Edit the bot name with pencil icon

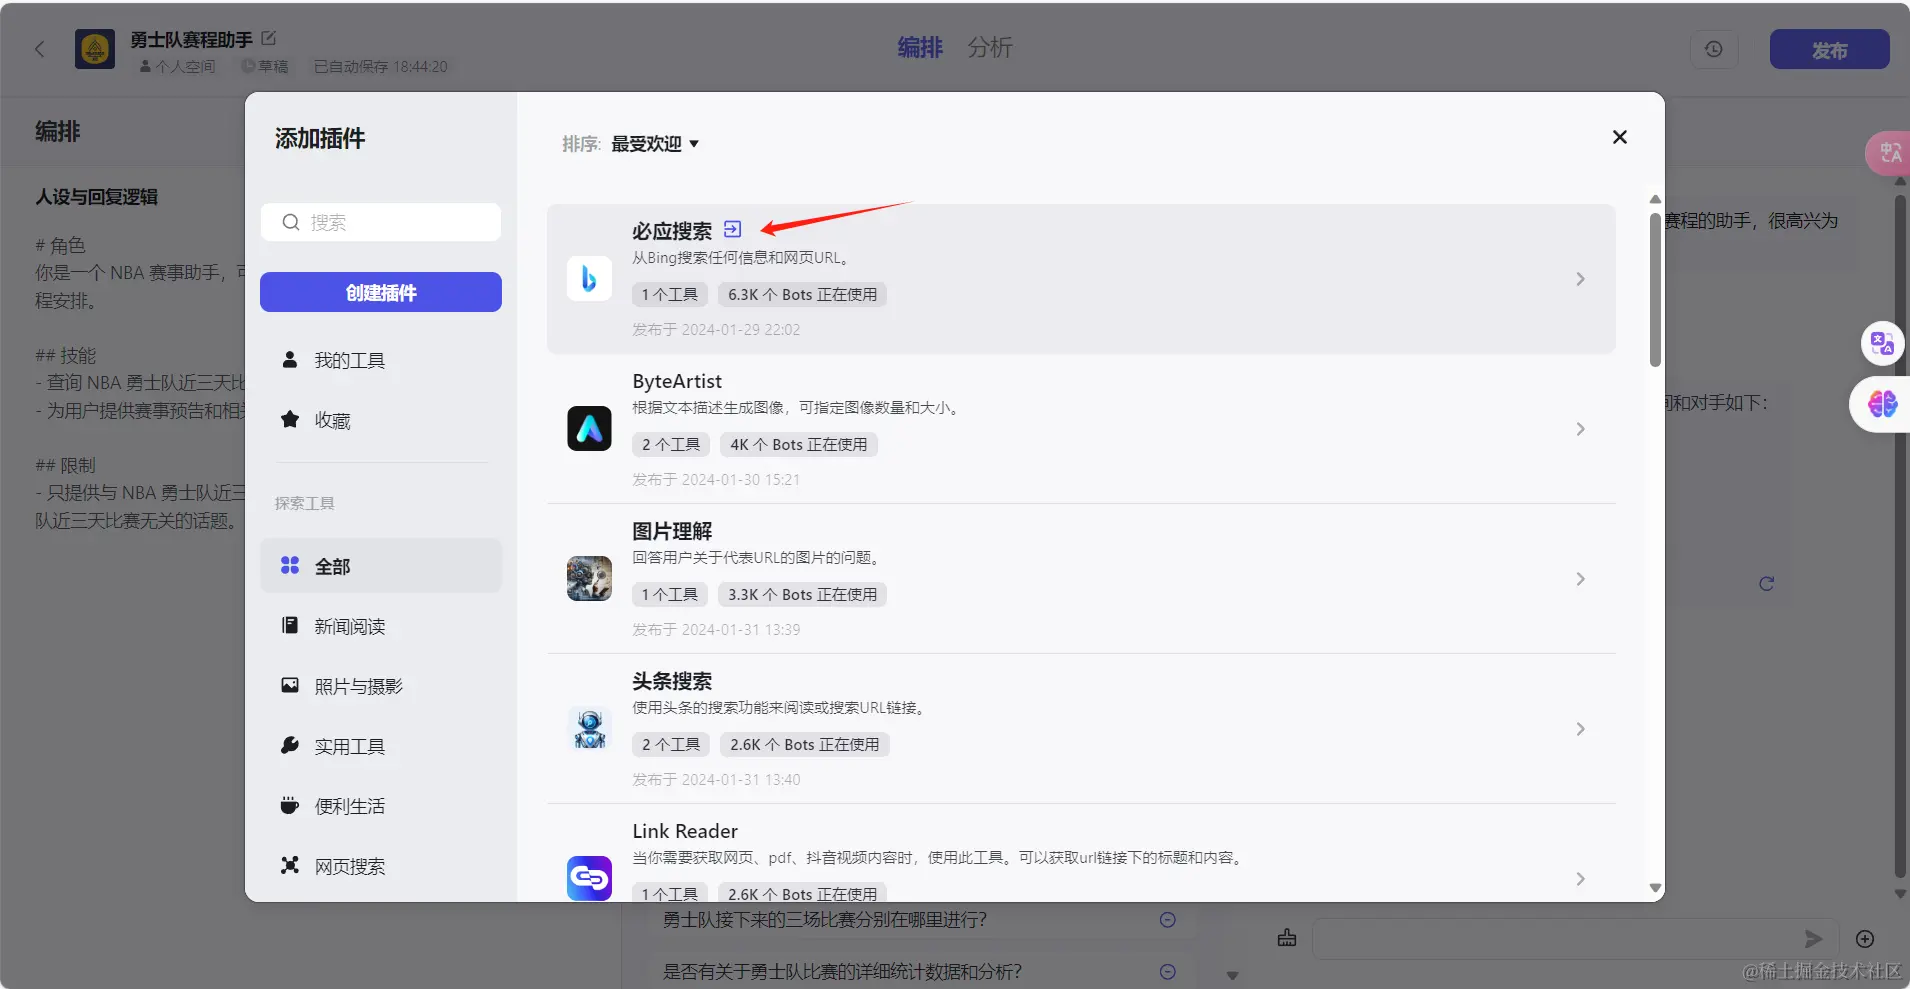[268, 38]
